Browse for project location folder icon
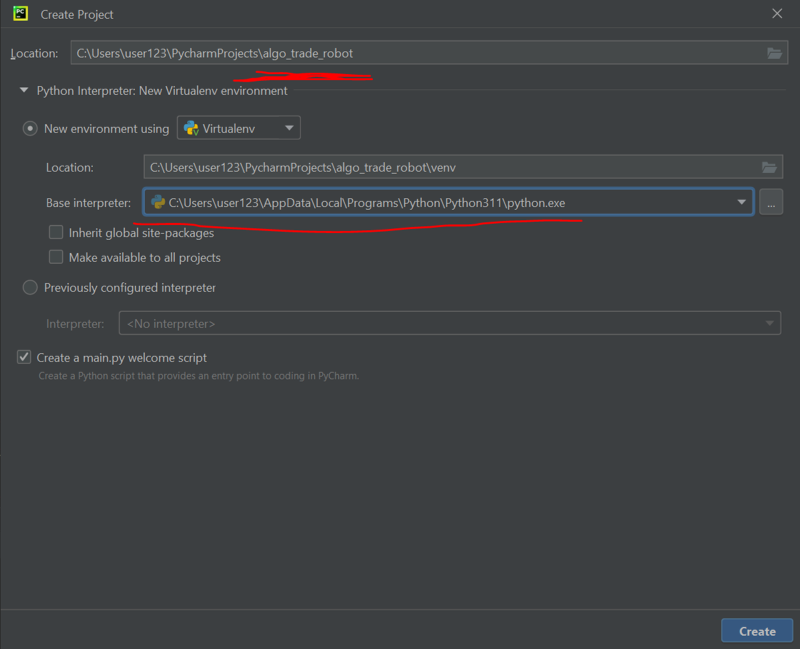Image resolution: width=800 pixels, height=649 pixels. pos(774,53)
